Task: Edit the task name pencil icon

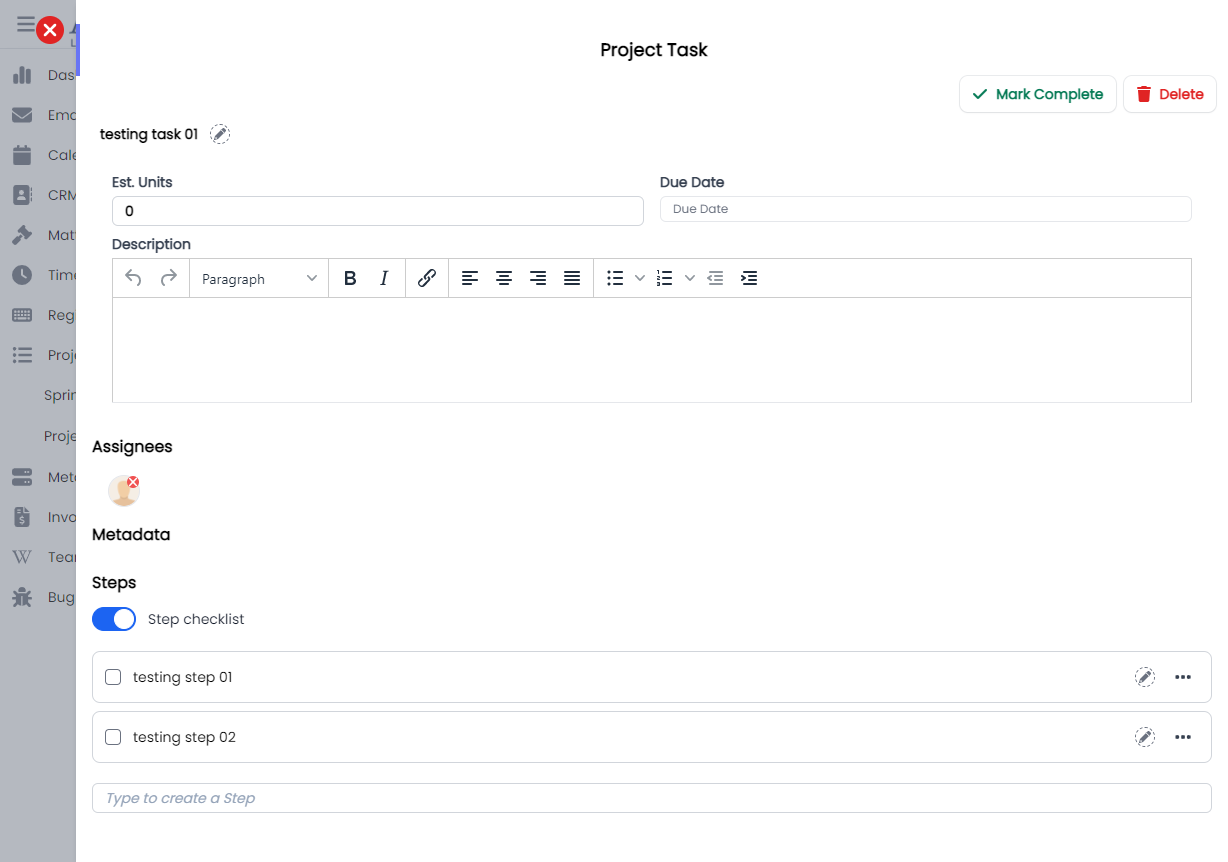Action: [220, 134]
